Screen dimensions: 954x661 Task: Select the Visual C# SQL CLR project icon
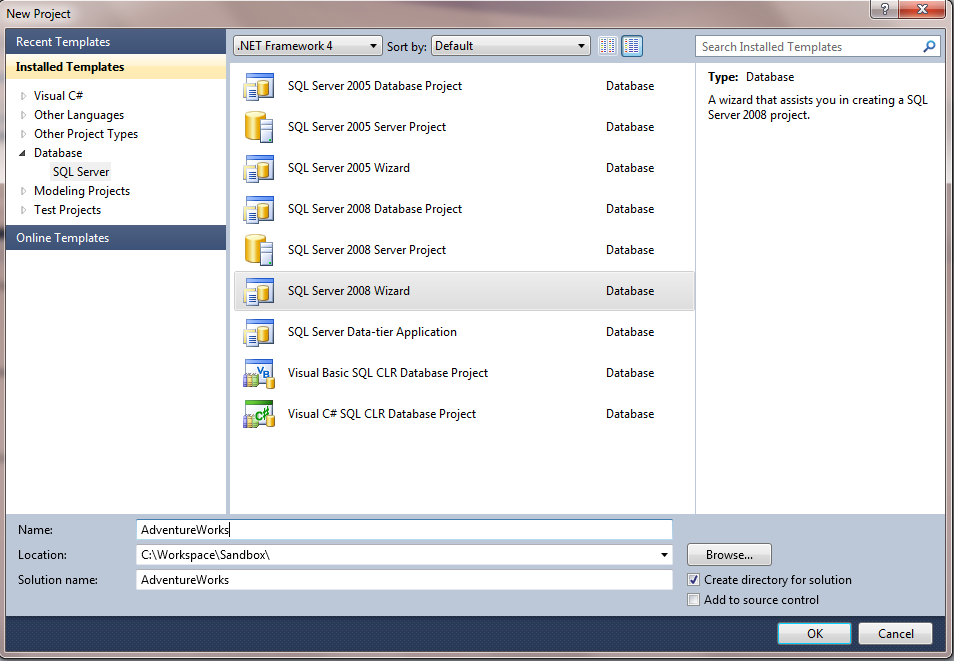(259, 414)
